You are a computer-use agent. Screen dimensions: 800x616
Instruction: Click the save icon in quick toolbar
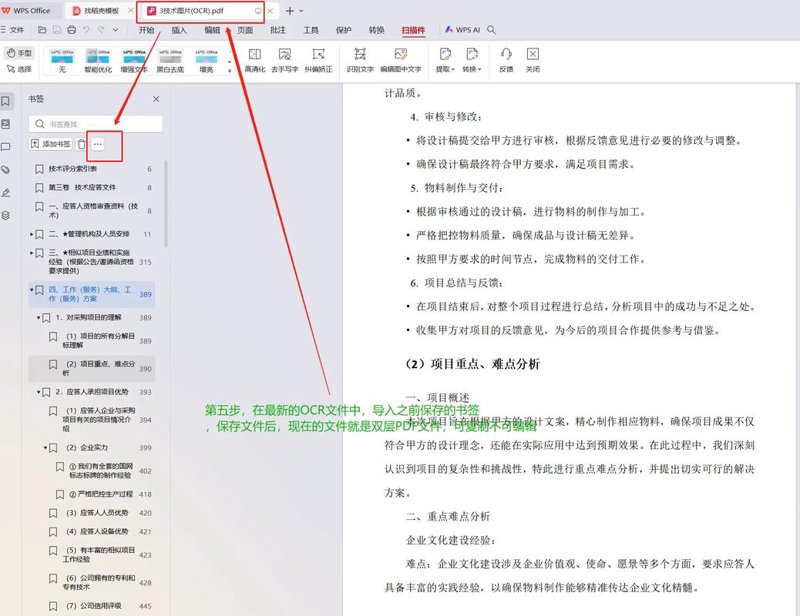coord(57,30)
